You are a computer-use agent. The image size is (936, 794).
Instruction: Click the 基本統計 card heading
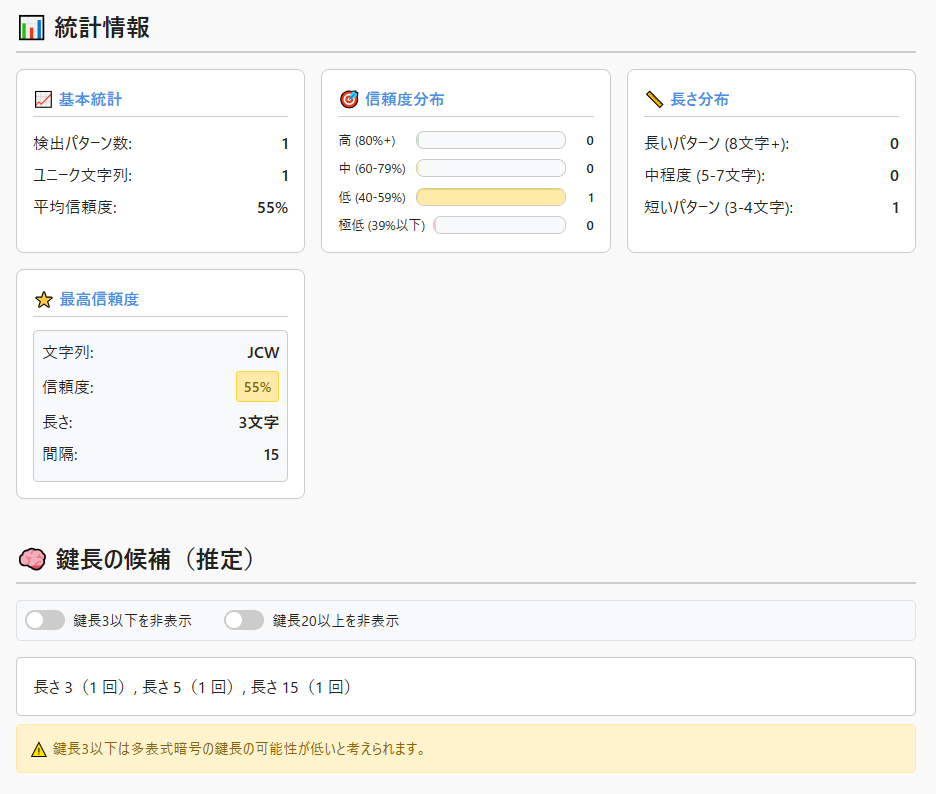(x=90, y=99)
